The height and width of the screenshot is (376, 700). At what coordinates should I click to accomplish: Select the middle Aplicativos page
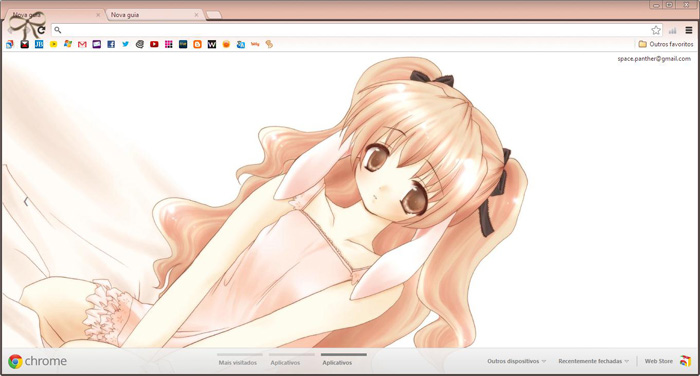[x=285, y=363]
